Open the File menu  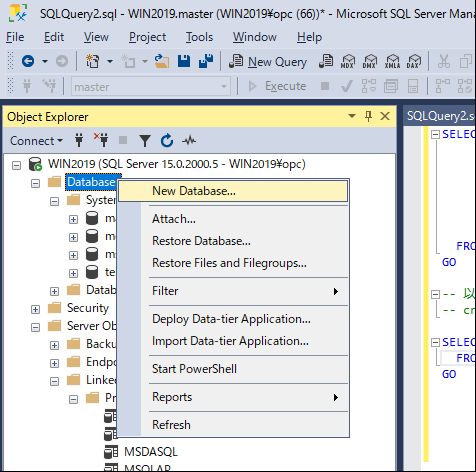[x=15, y=37]
